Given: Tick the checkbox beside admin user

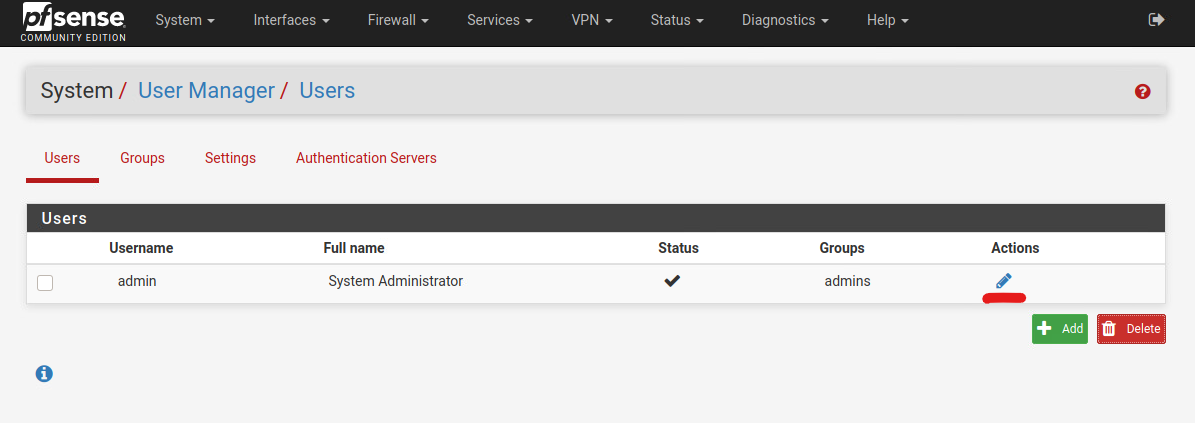Looking at the screenshot, I should pyautogui.click(x=45, y=283).
